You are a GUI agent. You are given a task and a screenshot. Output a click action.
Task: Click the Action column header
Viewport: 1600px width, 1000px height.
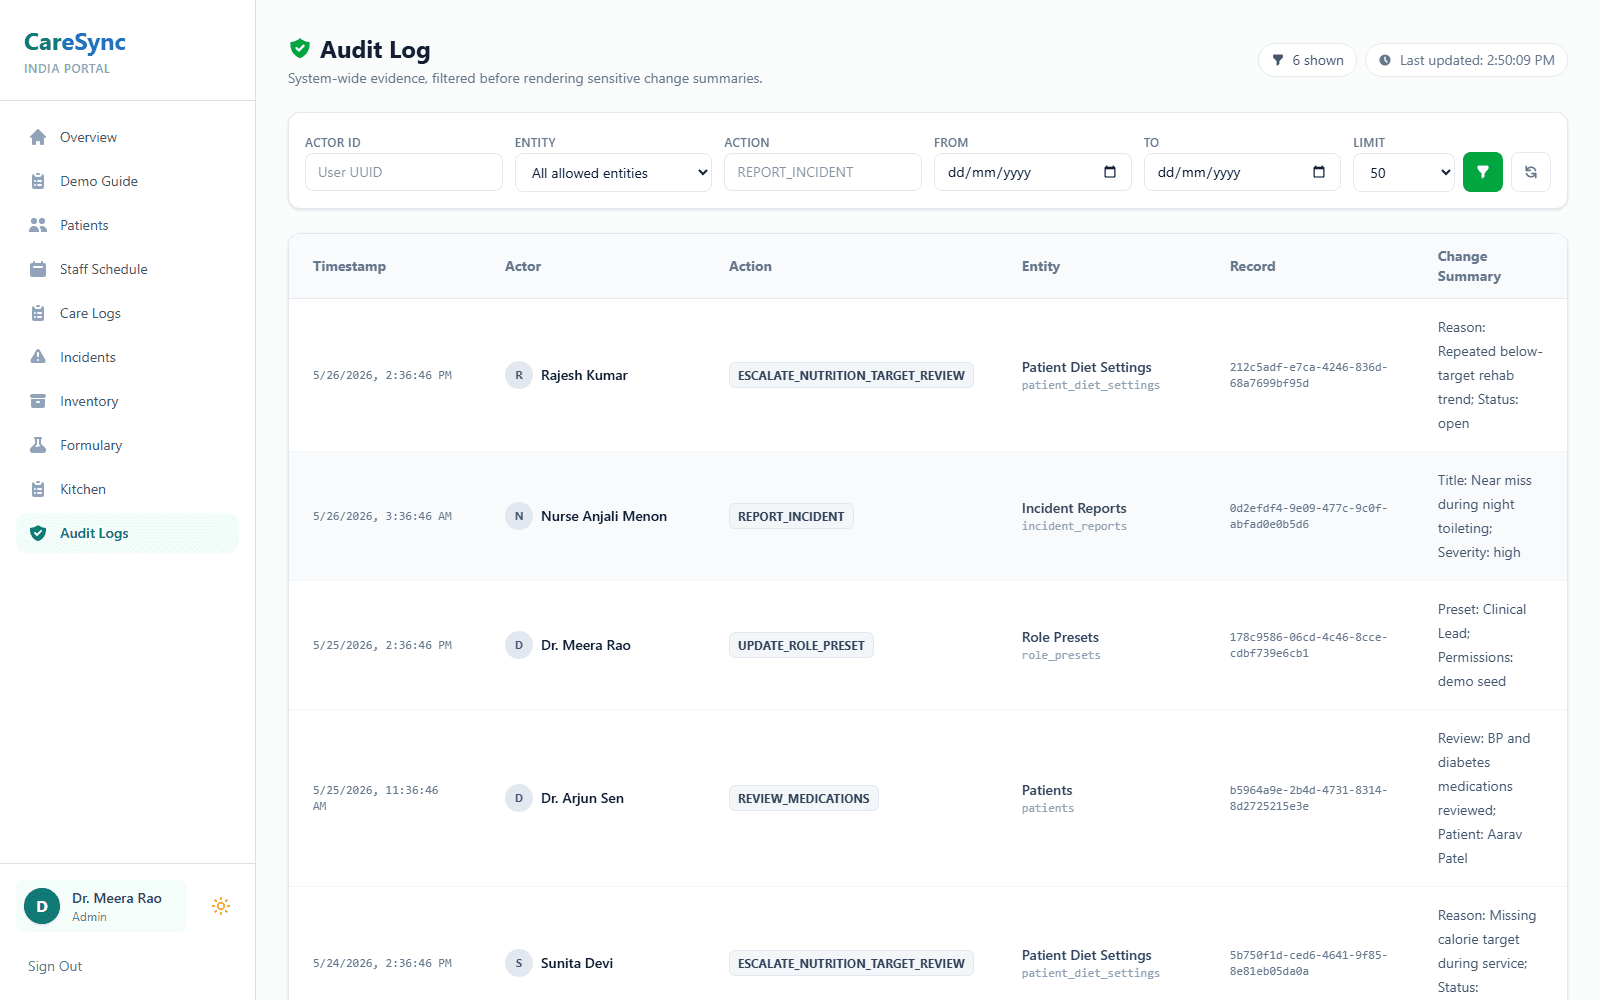click(x=750, y=266)
